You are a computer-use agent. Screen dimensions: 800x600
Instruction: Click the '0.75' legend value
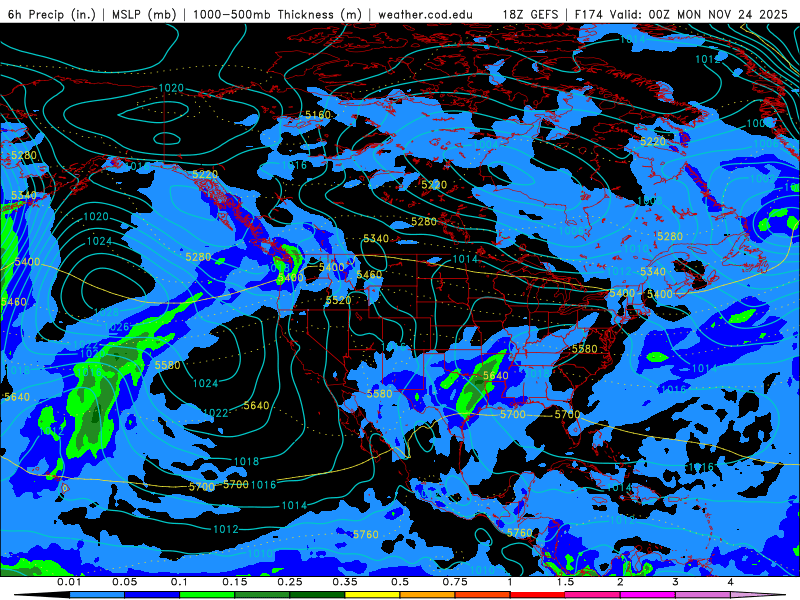pos(455,582)
